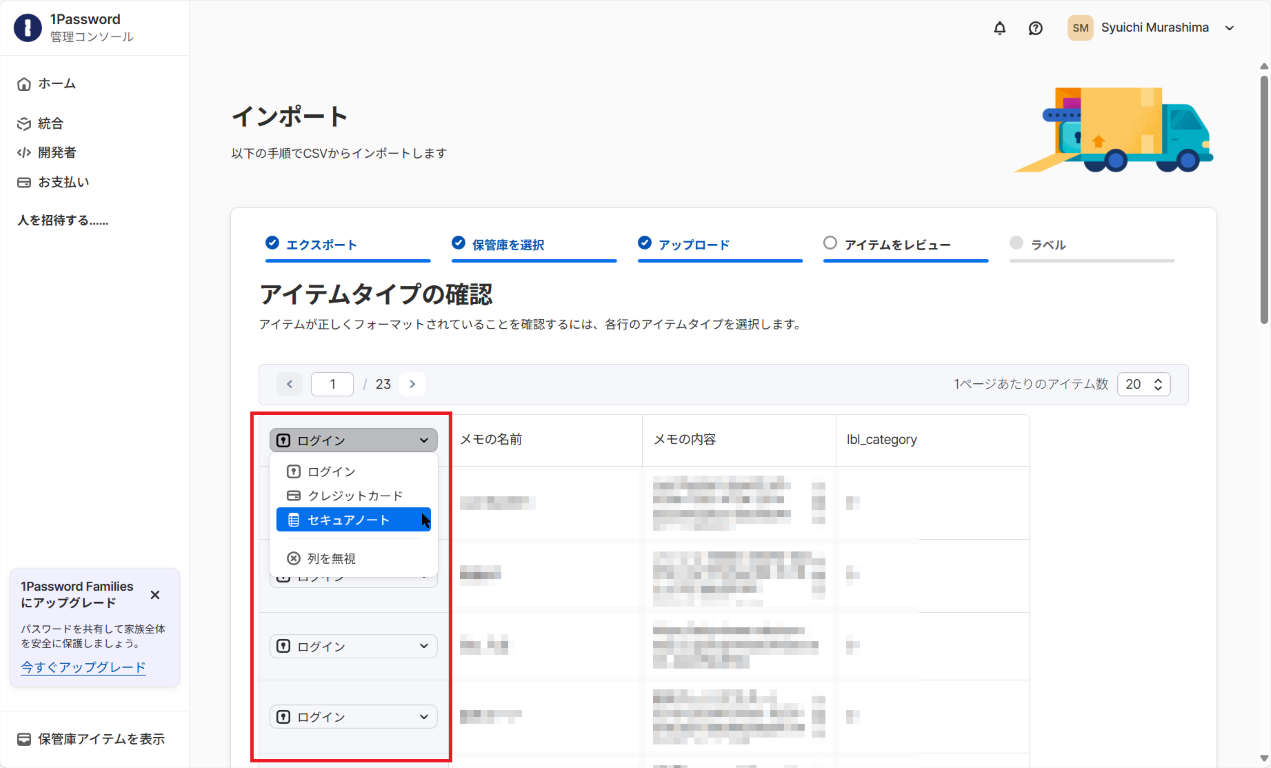This screenshot has height=768, width=1271.
Task: Navigate to 開発者 in the sidebar
Action: coord(57,153)
